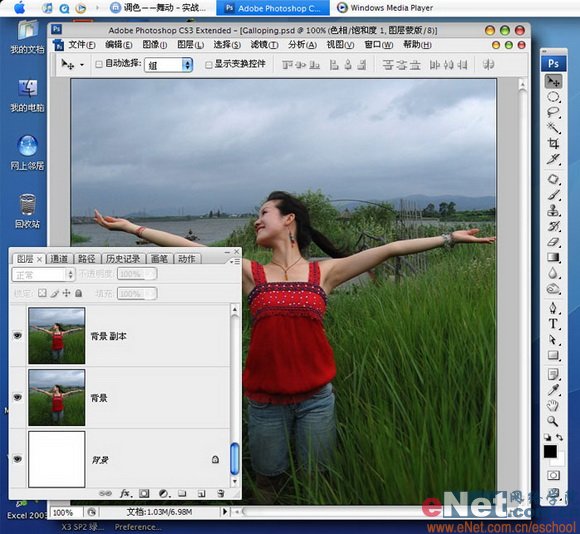Select the Blur tool

click(x=553, y=273)
